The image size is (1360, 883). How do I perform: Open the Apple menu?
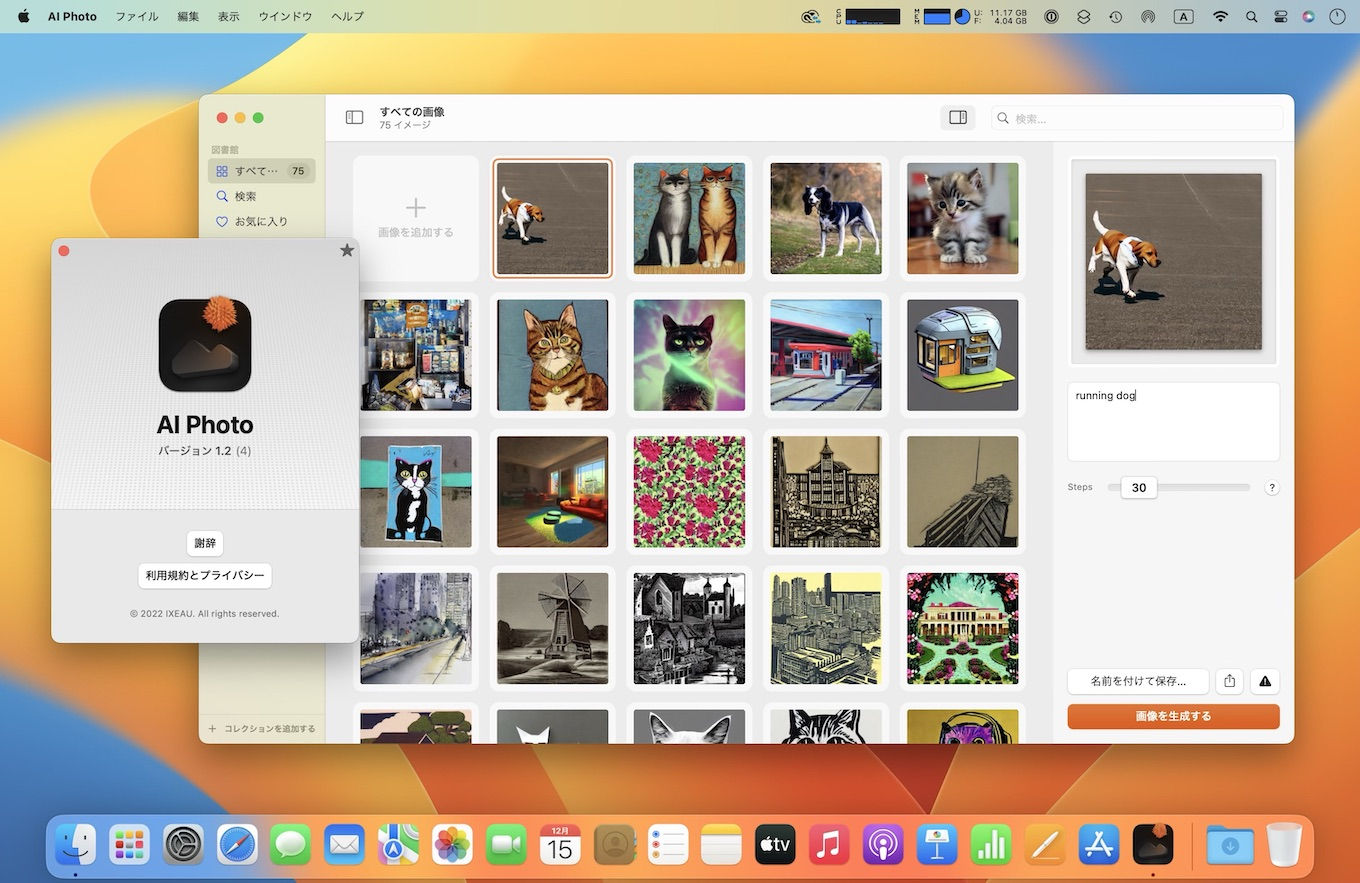tap(23, 17)
